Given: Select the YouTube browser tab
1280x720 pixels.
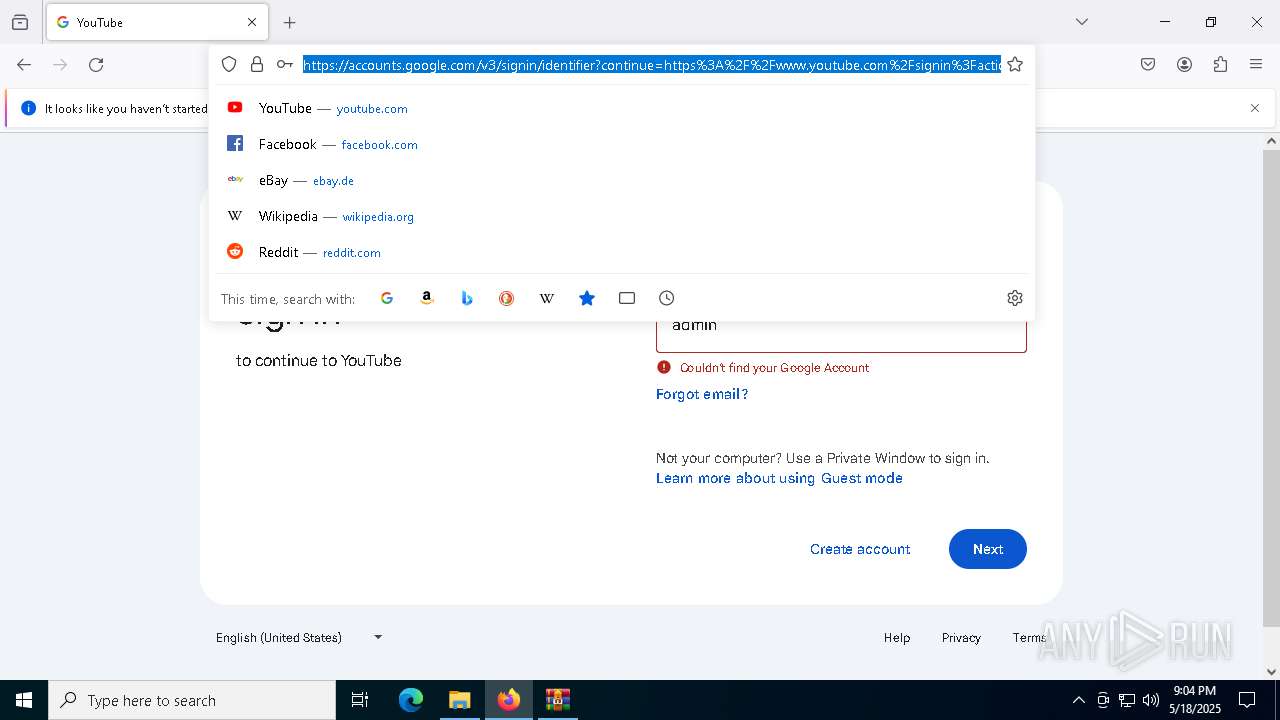Looking at the screenshot, I should coord(157,22).
